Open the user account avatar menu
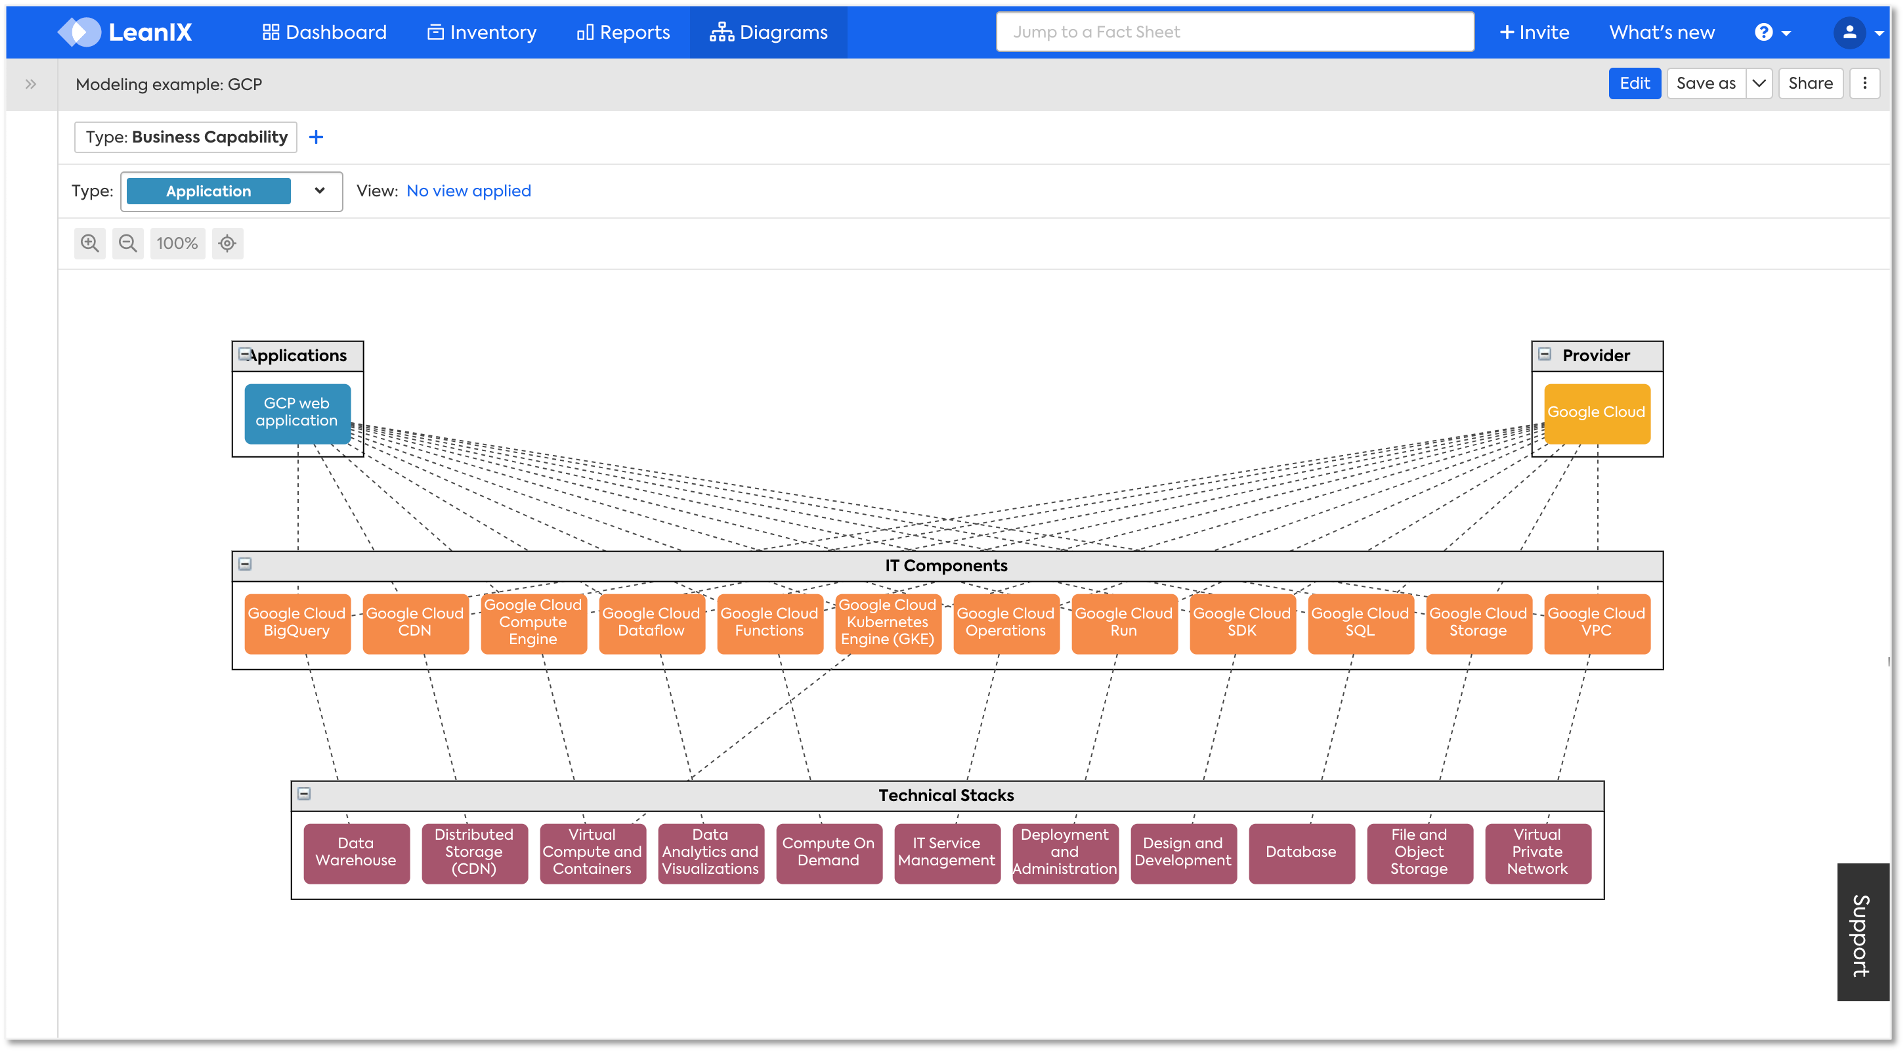This screenshot has height=1052, width=1904. click(1858, 32)
